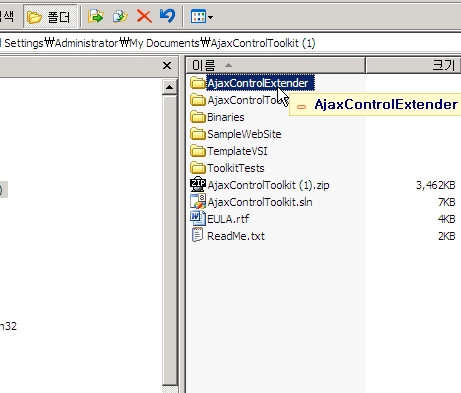Click the 7KB size value
The width and height of the screenshot is (461, 393).
[x=447, y=202]
